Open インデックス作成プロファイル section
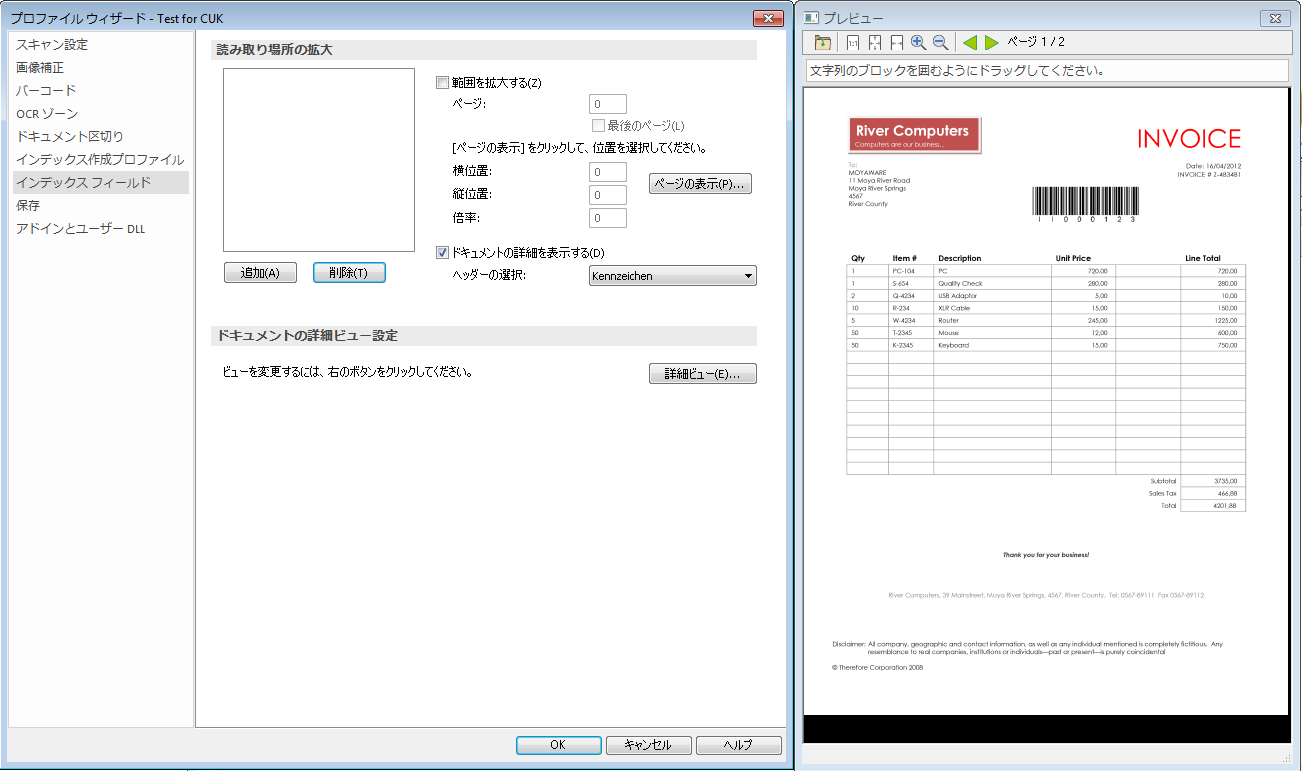 click(100, 160)
